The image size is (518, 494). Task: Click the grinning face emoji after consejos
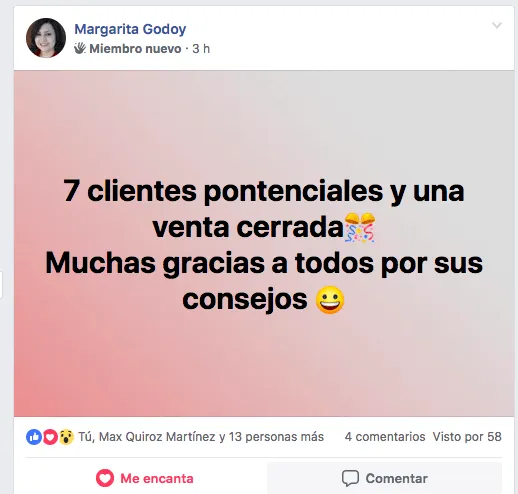point(330,300)
